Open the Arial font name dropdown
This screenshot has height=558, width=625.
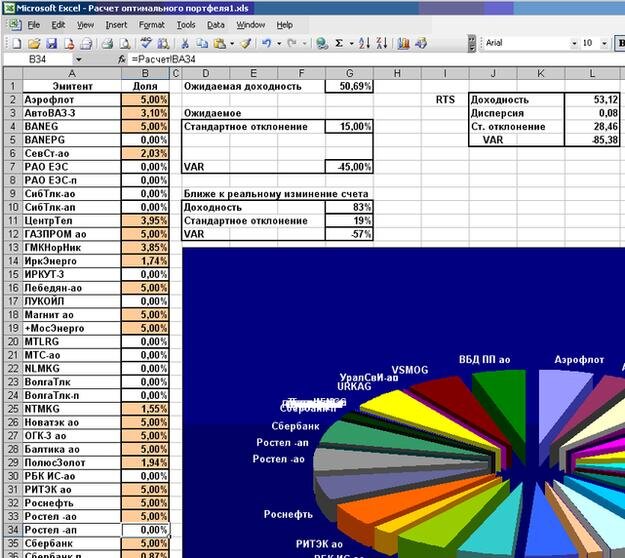click(x=574, y=43)
